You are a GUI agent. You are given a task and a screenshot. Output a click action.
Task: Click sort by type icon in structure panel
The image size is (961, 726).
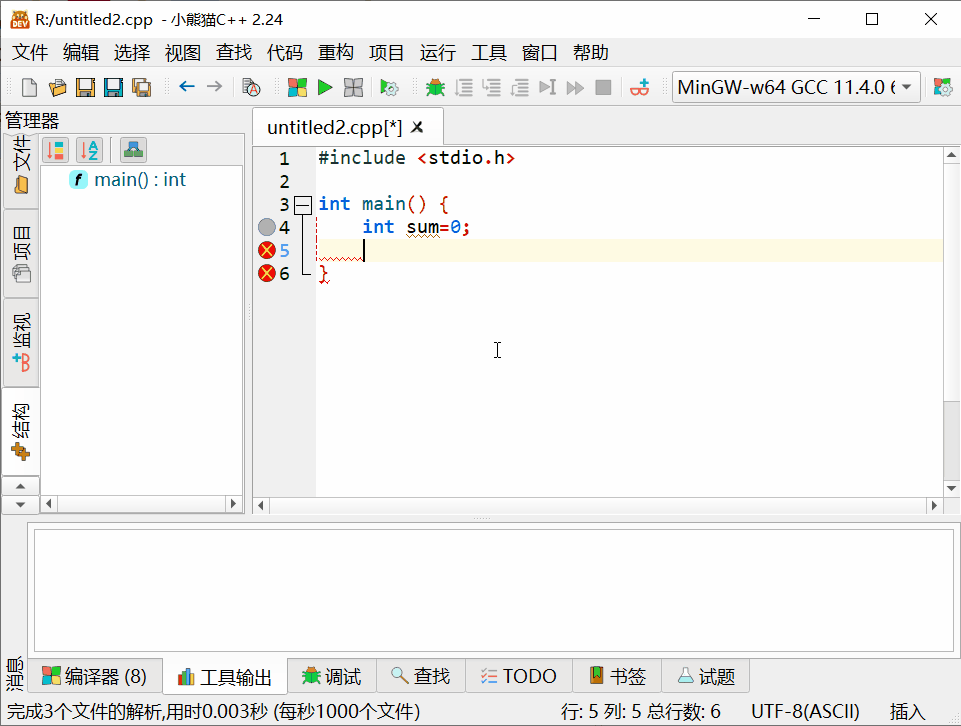click(56, 150)
